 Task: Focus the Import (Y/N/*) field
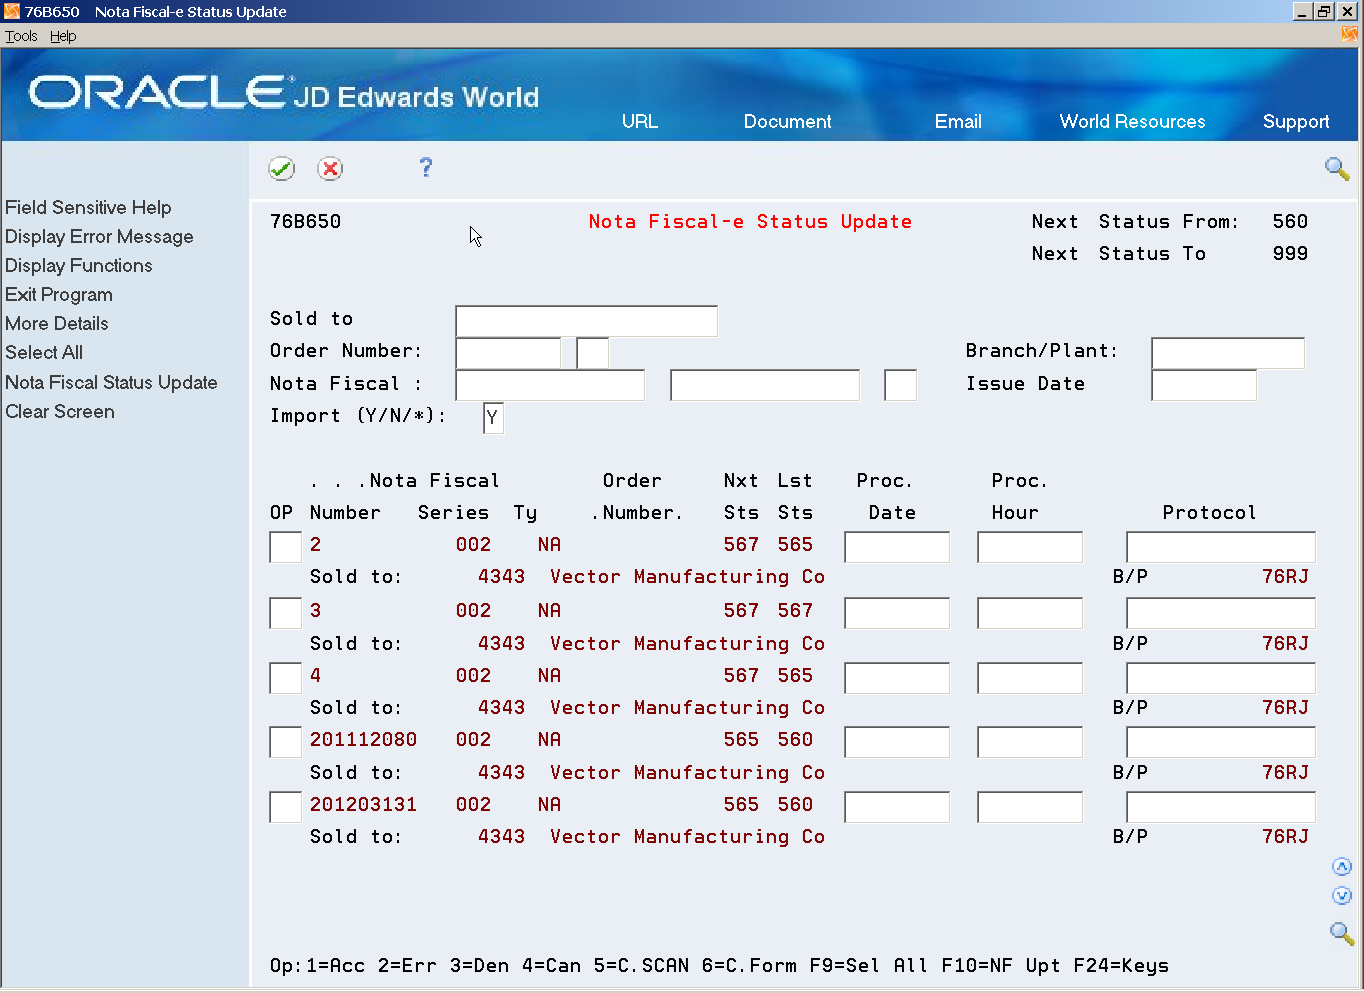pyautogui.click(x=493, y=418)
